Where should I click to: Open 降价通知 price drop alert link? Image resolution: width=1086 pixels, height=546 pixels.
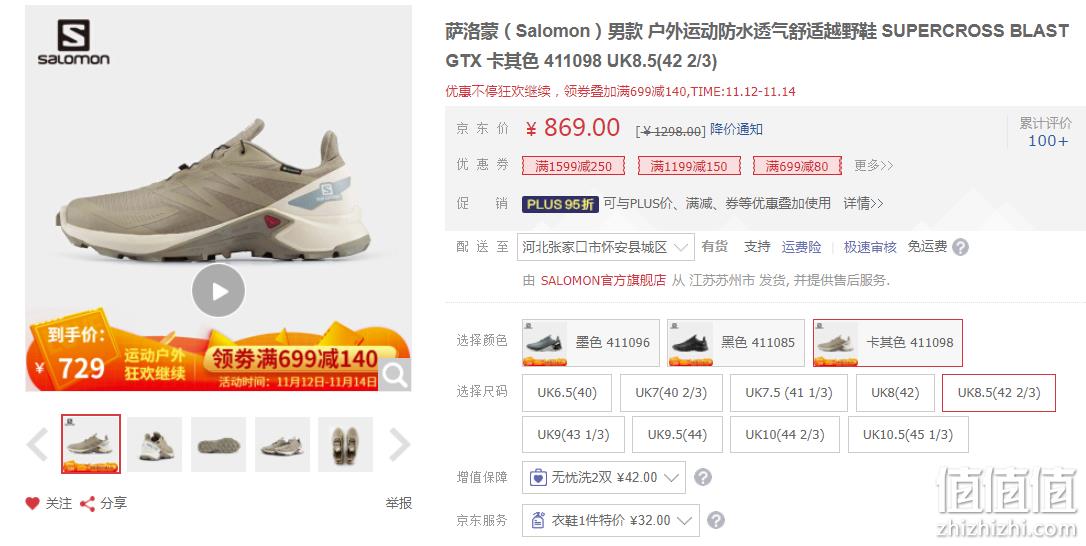(736, 129)
